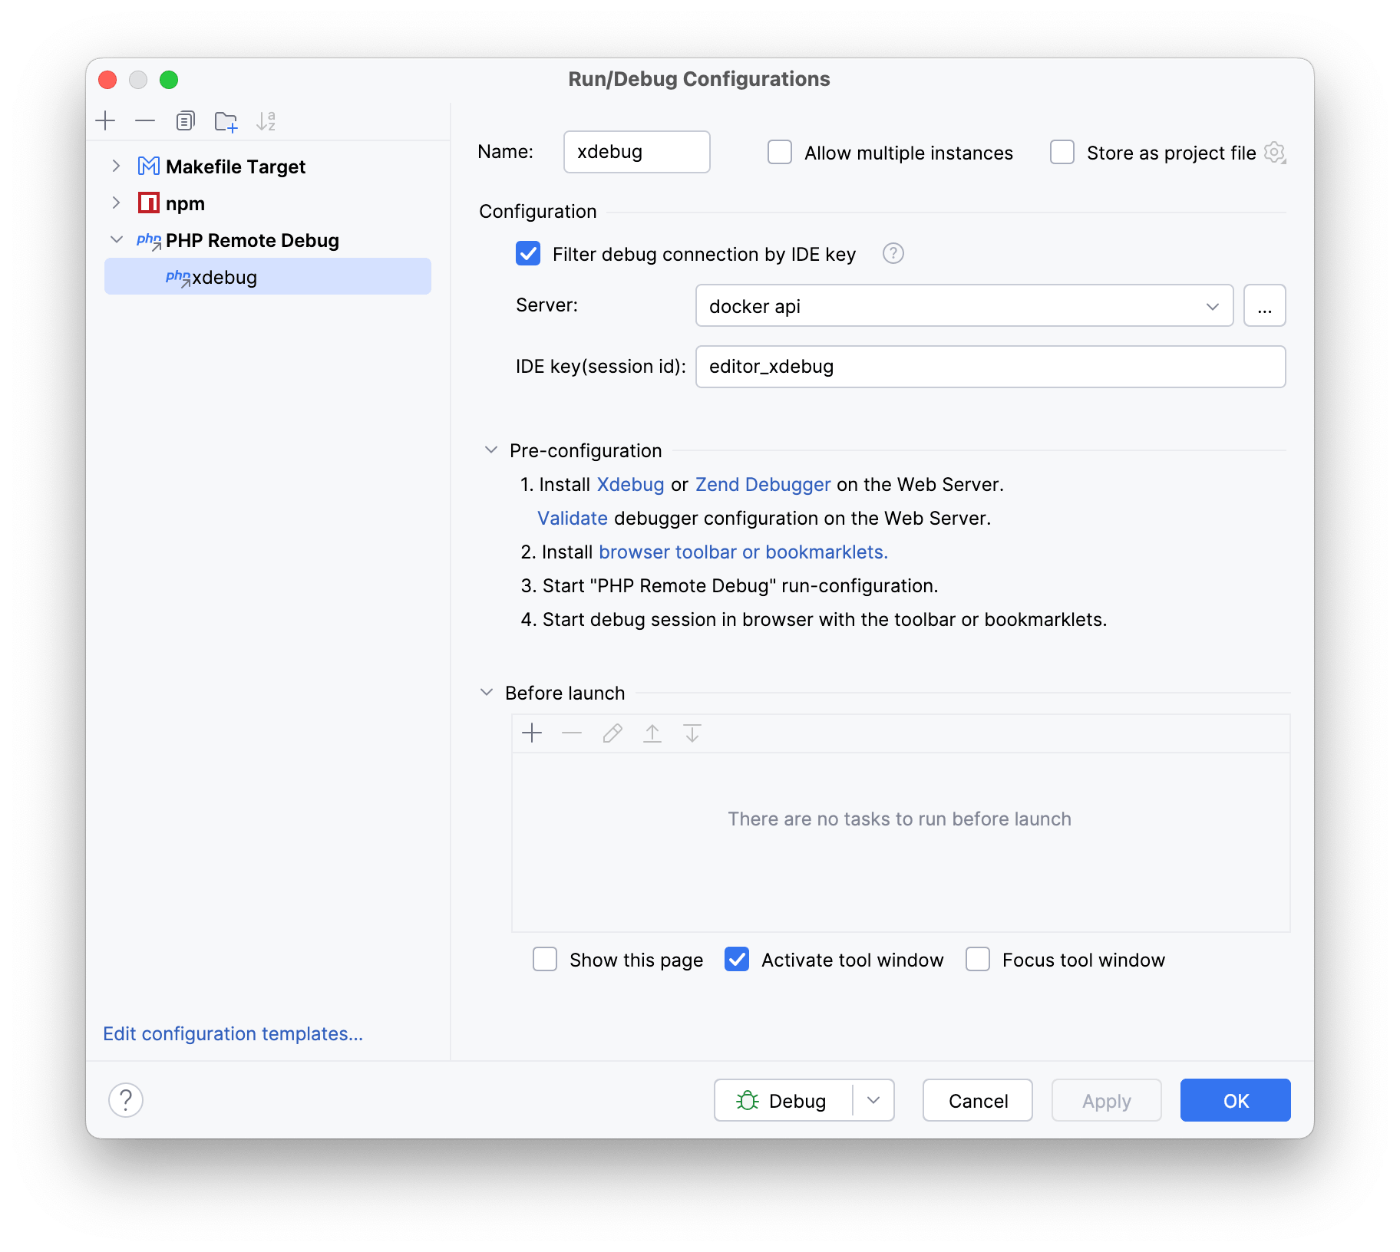
Task: Uncheck Filter debug connection by IDE key
Action: tap(528, 254)
